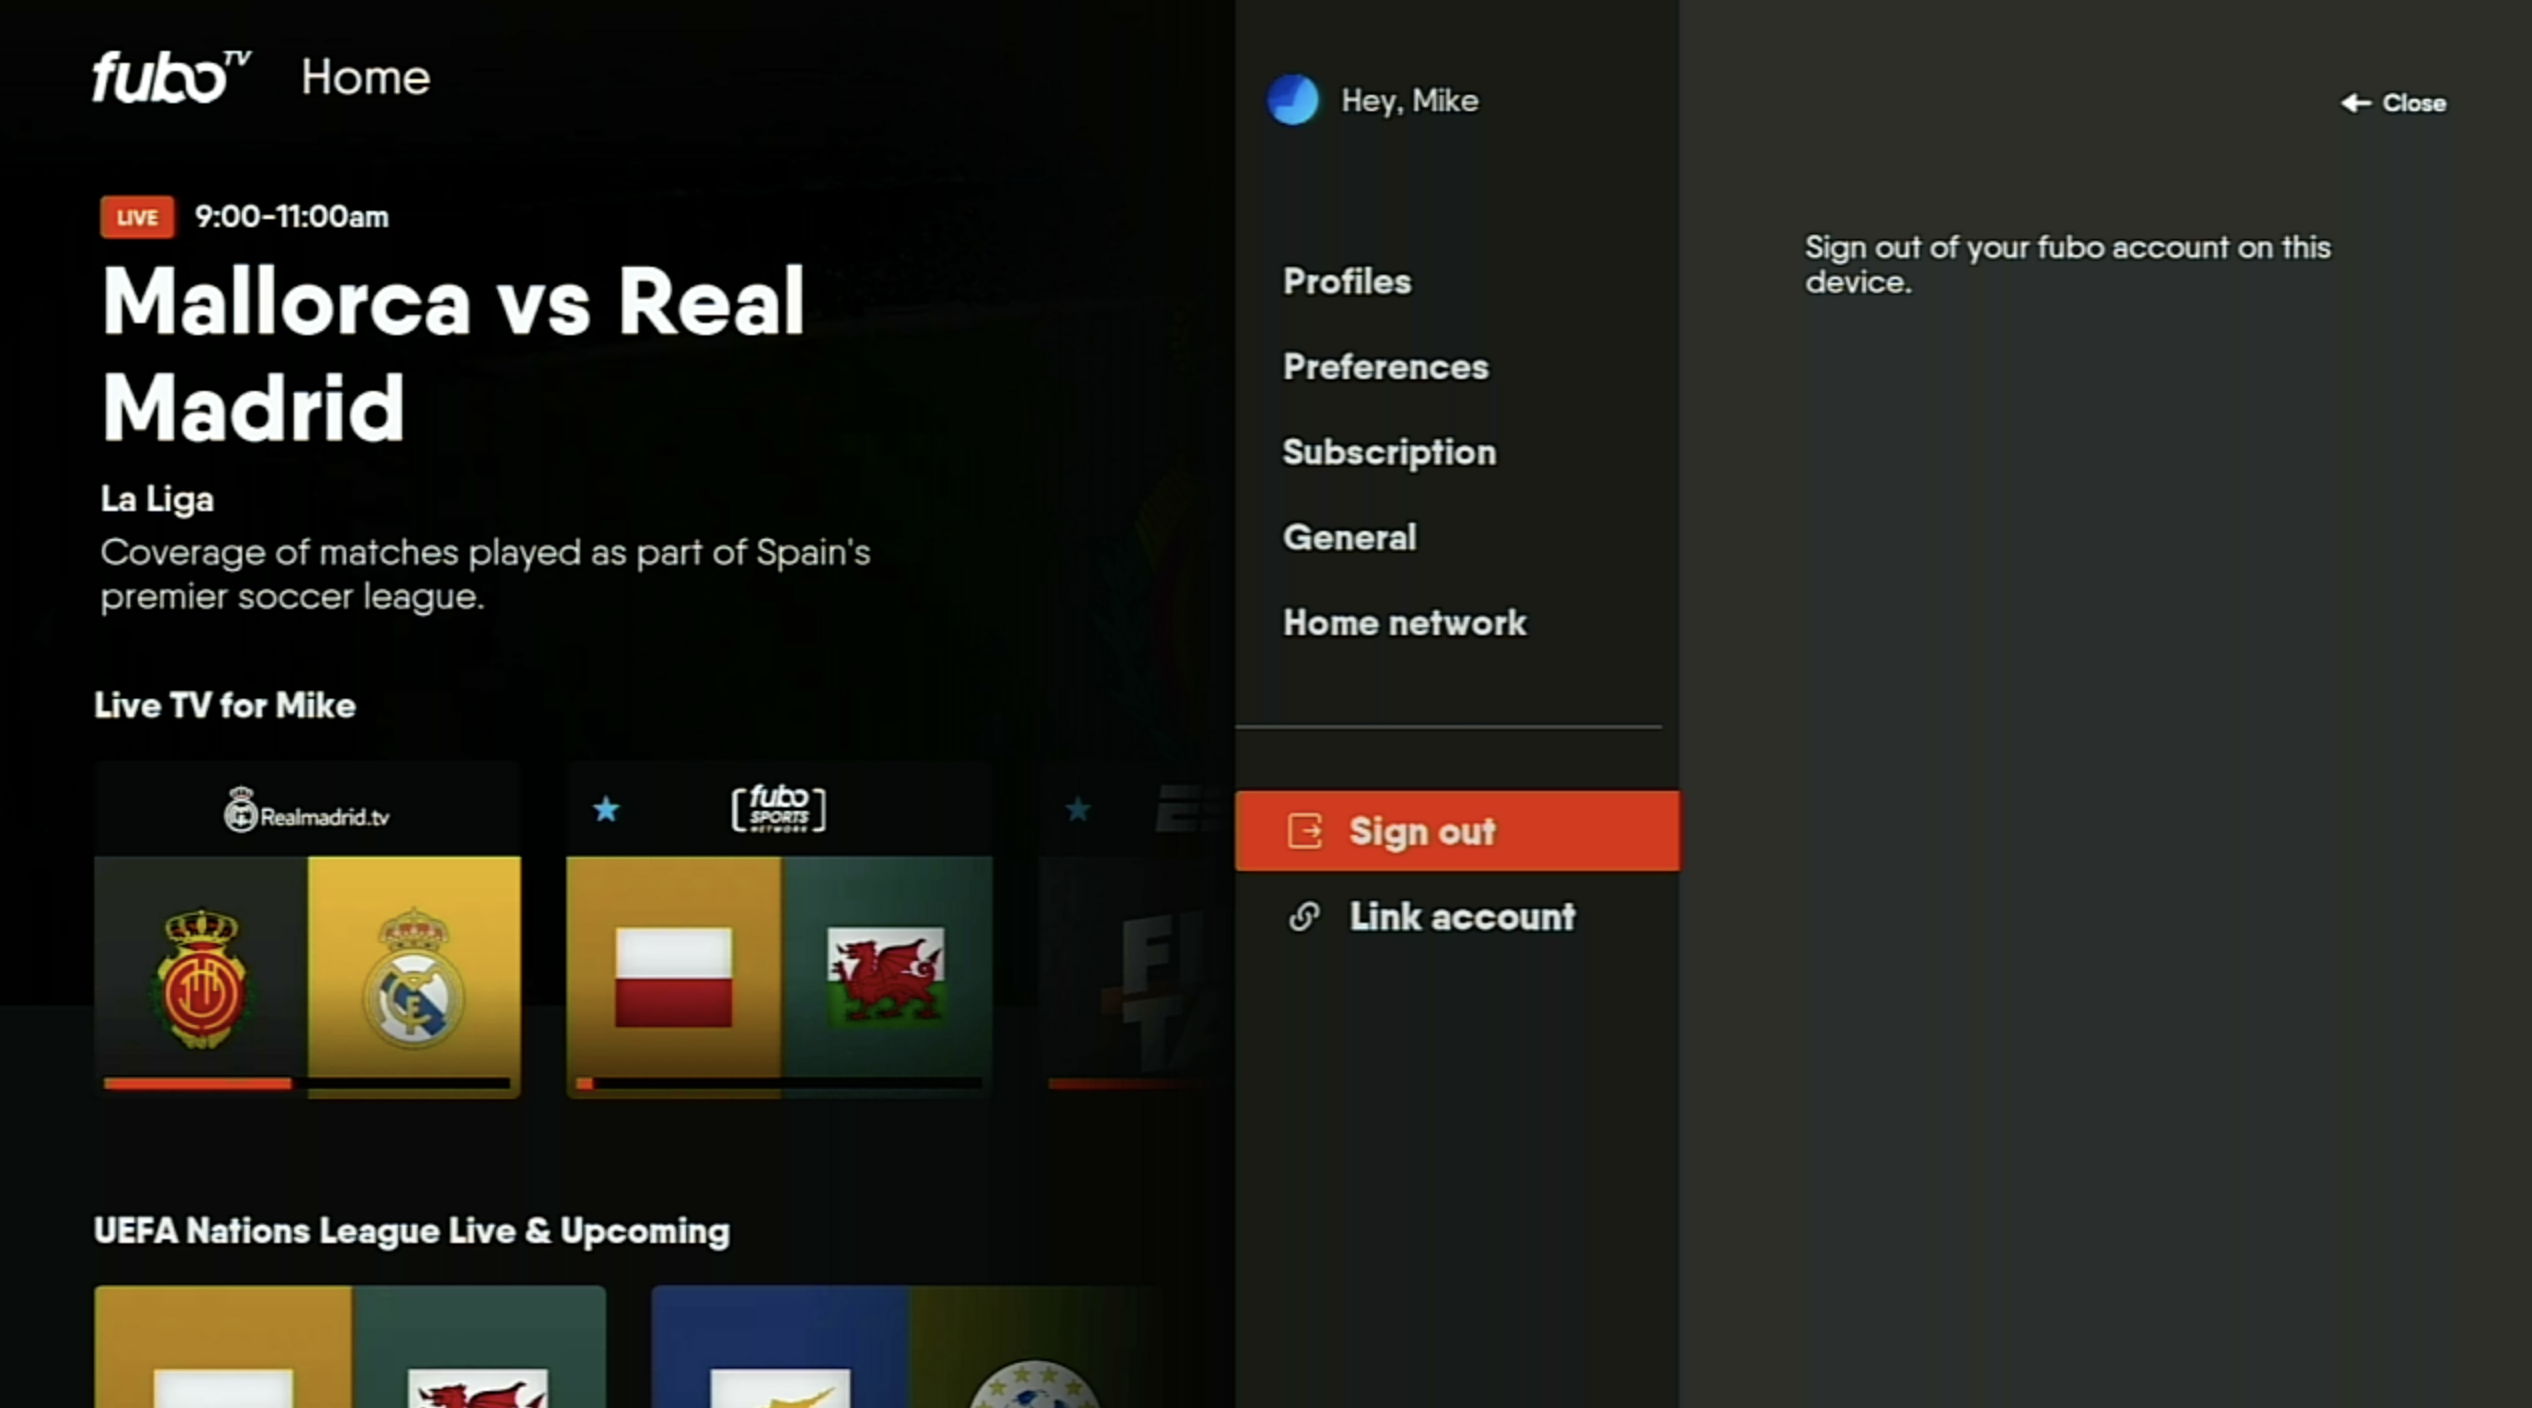This screenshot has width=2532, height=1408.
Task: Open Preferences settings
Action: click(1385, 367)
